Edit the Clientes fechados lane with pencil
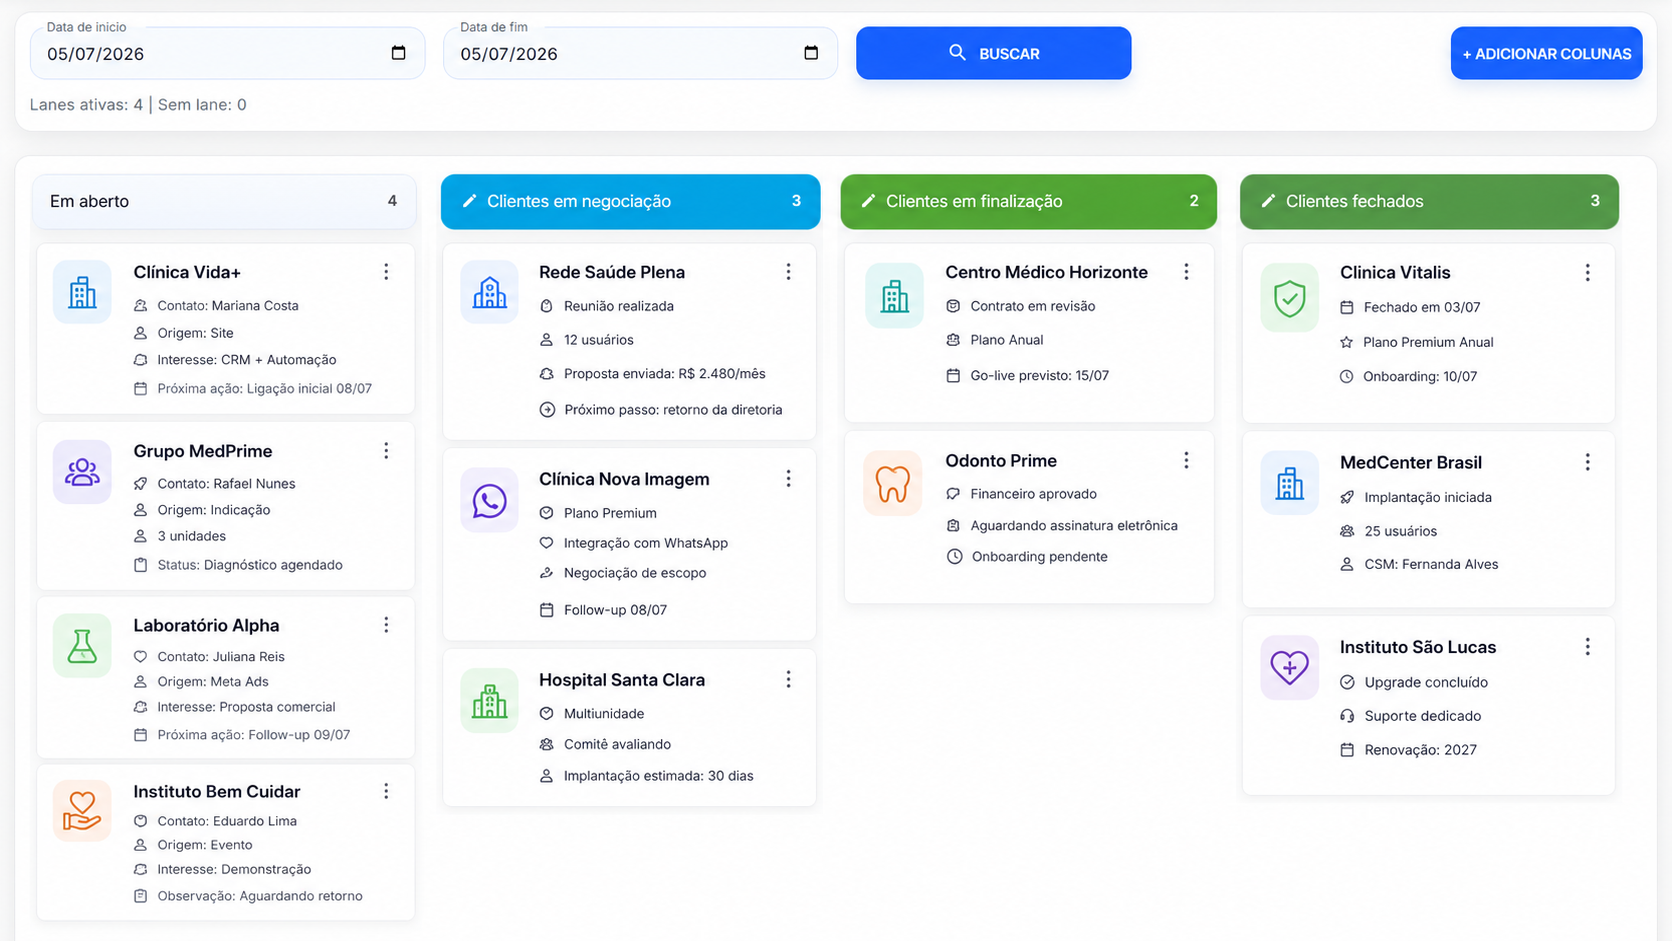Screen dimensions: 1672x941 point(1268,201)
